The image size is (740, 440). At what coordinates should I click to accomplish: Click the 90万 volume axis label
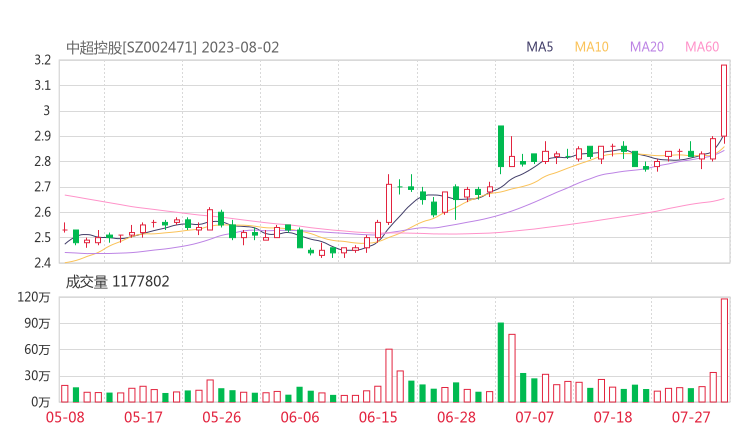37,323
